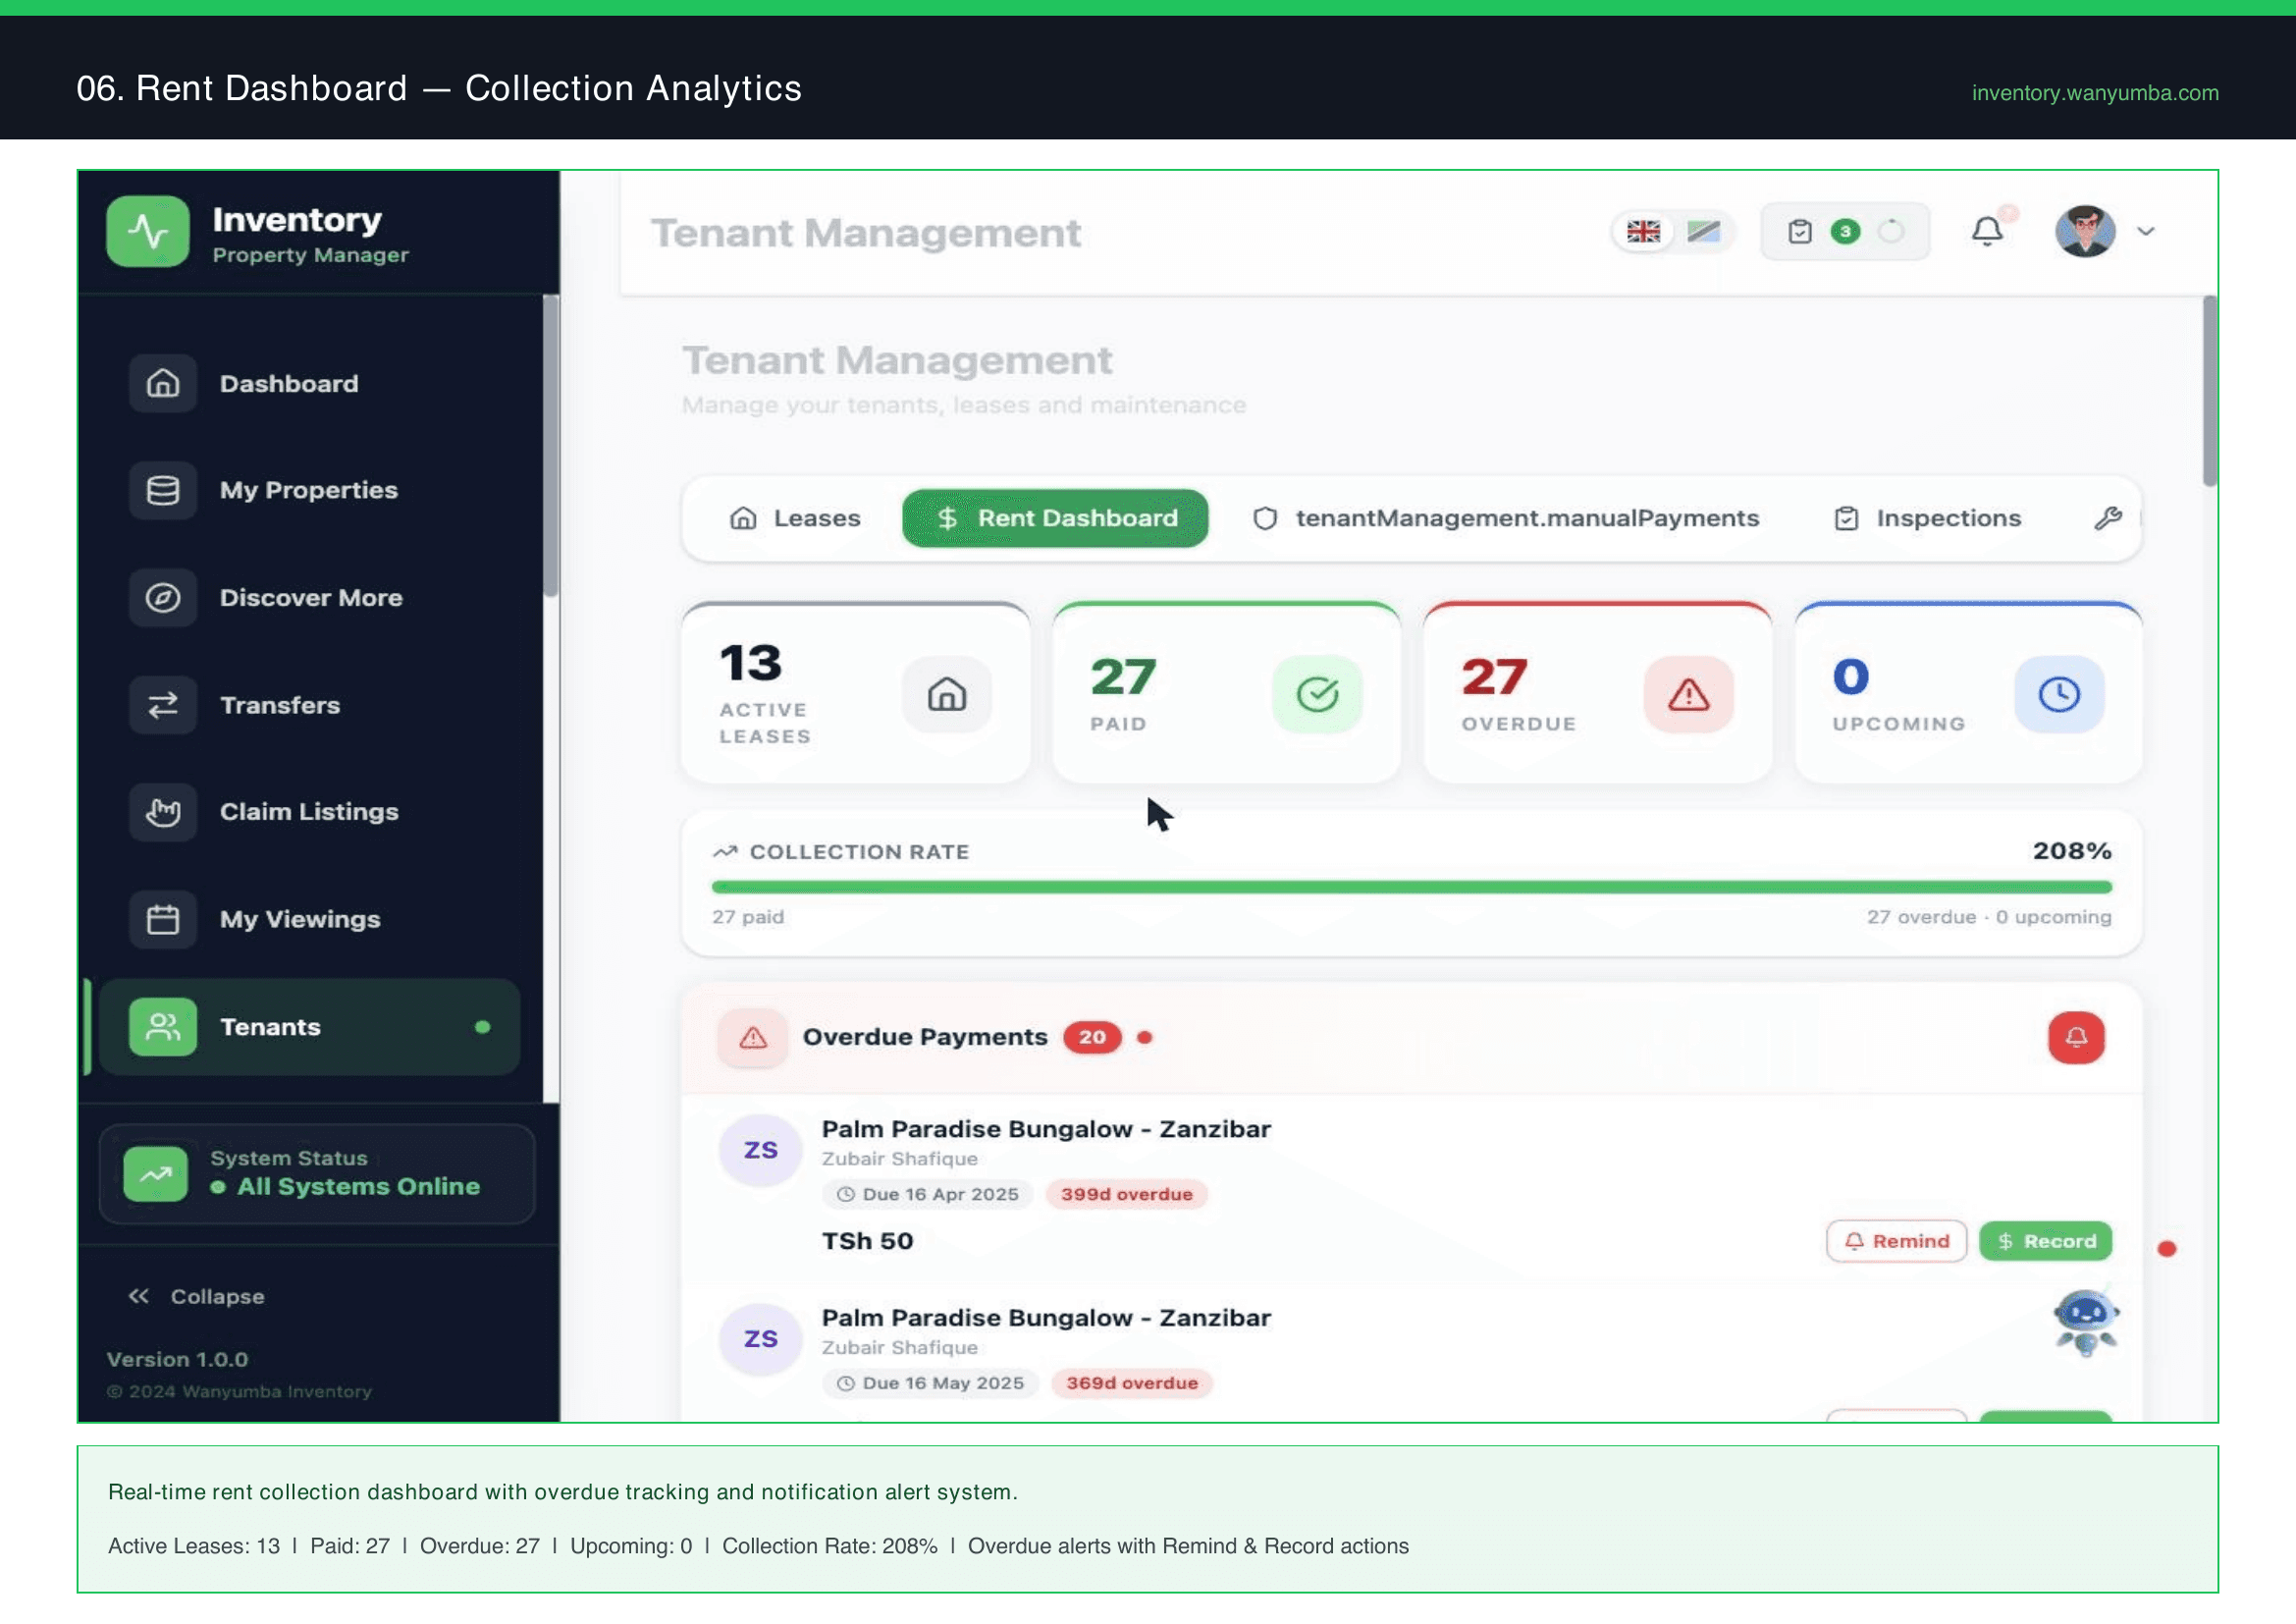
Task: Click the My Viewings calendar icon
Action: point(163,919)
